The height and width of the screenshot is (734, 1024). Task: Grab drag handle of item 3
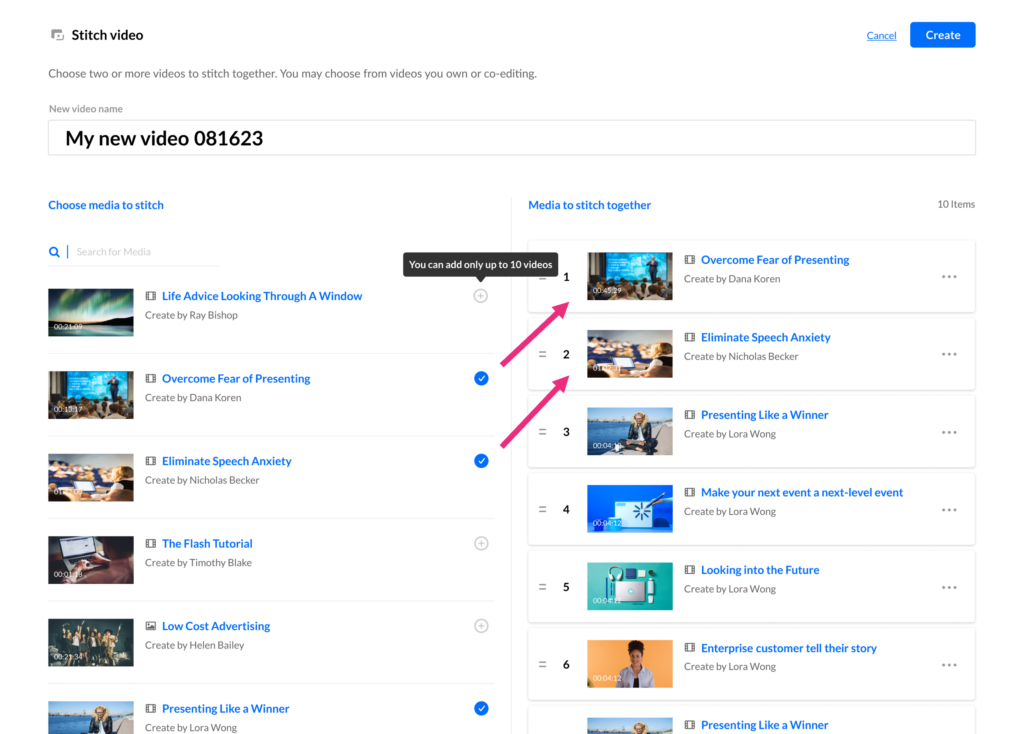click(x=543, y=432)
